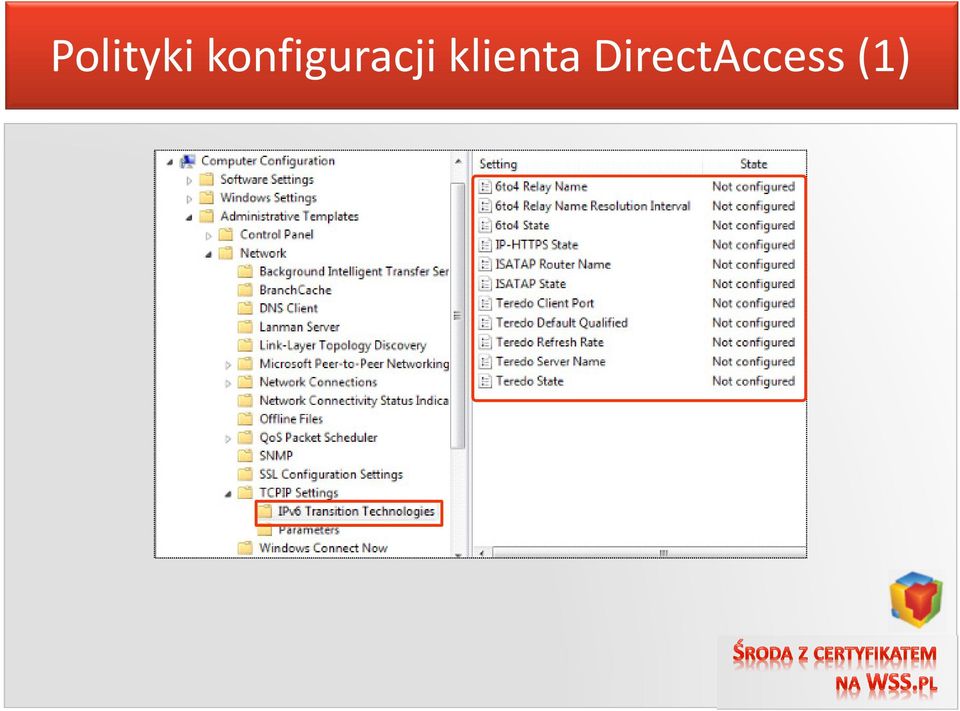
Task: Click the DNS Client folder icon
Action: [x=246, y=308]
